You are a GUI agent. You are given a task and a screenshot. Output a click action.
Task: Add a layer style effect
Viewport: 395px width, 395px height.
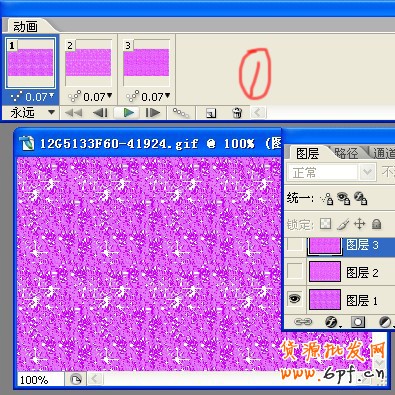pos(331,322)
